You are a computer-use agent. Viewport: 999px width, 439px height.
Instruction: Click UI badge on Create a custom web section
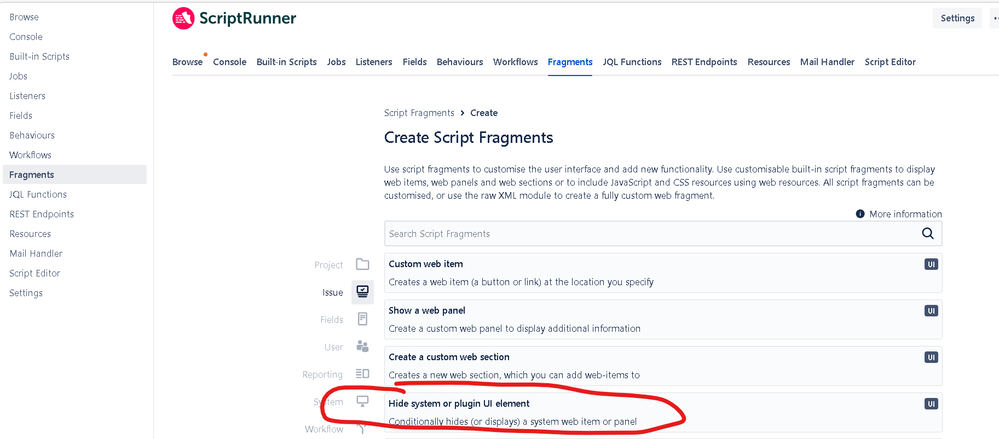pyautogui.click(x=931, y=357)
